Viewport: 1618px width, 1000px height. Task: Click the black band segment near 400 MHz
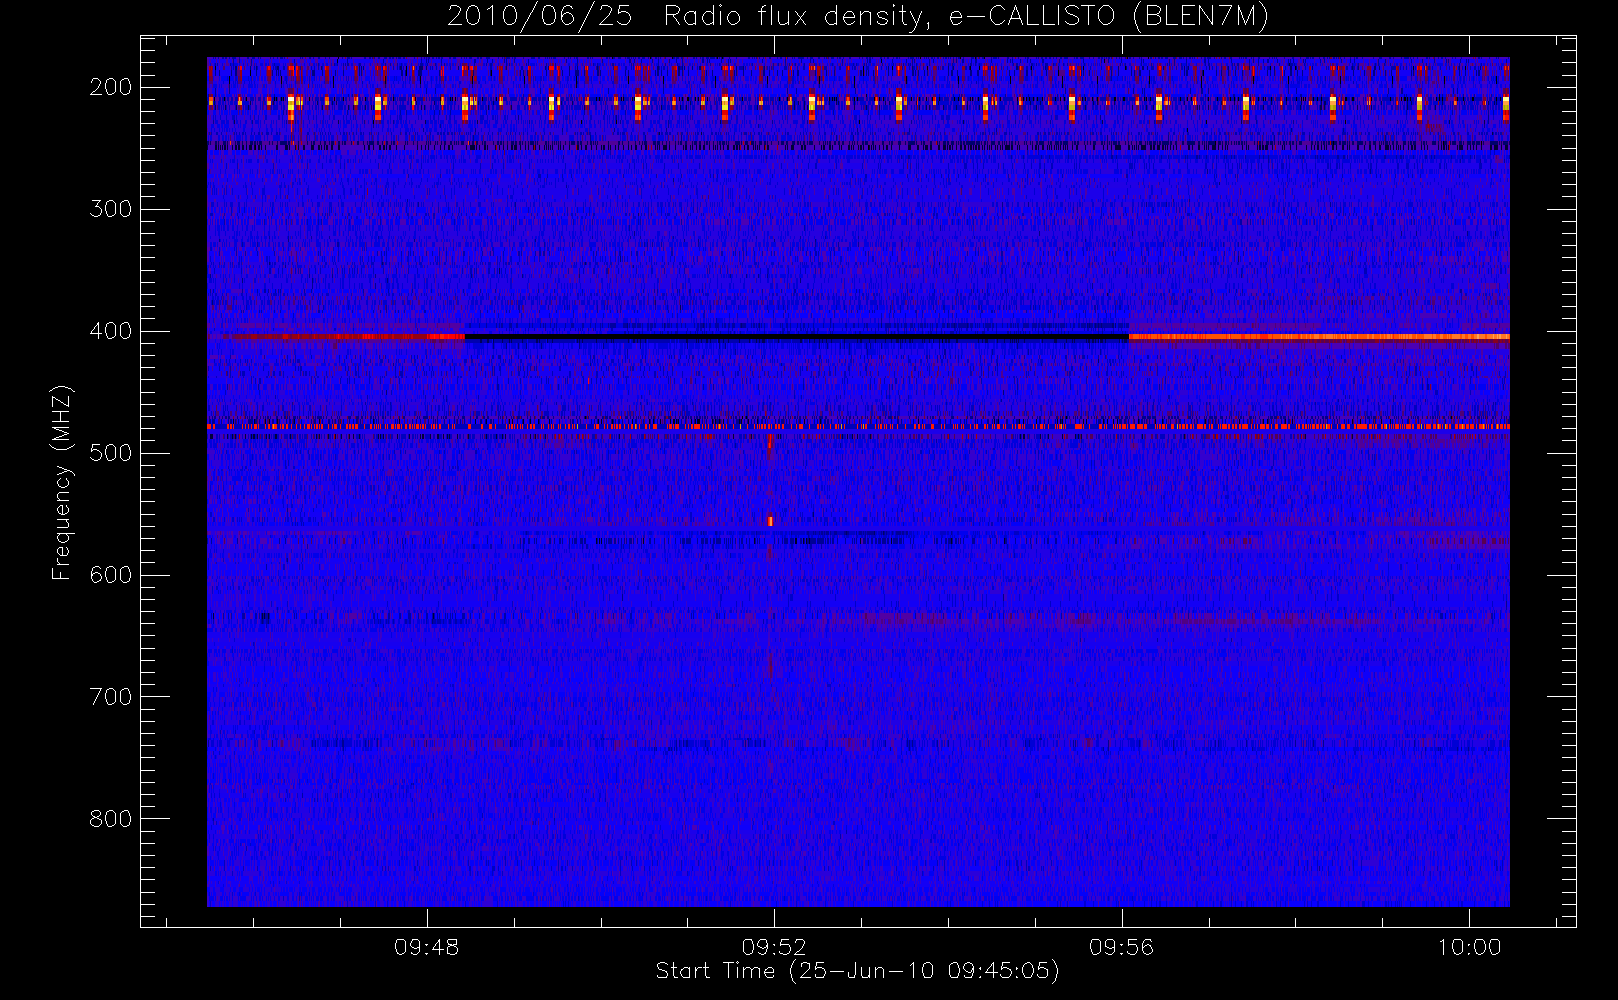(797, 337)
